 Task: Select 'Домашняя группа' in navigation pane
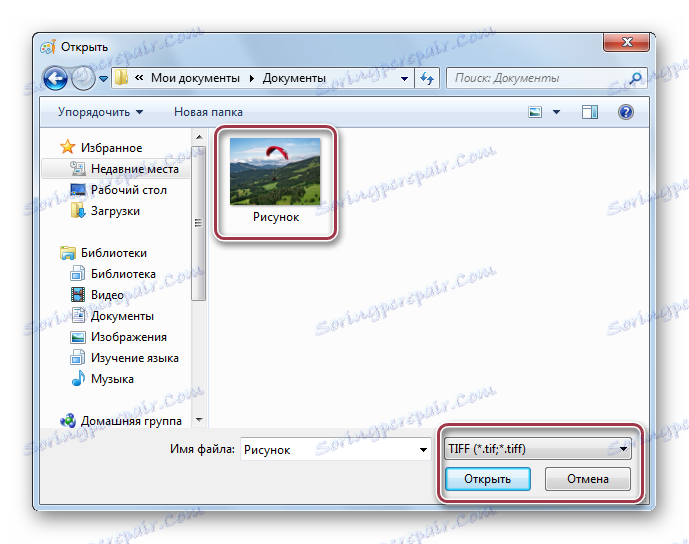point(131,421)
